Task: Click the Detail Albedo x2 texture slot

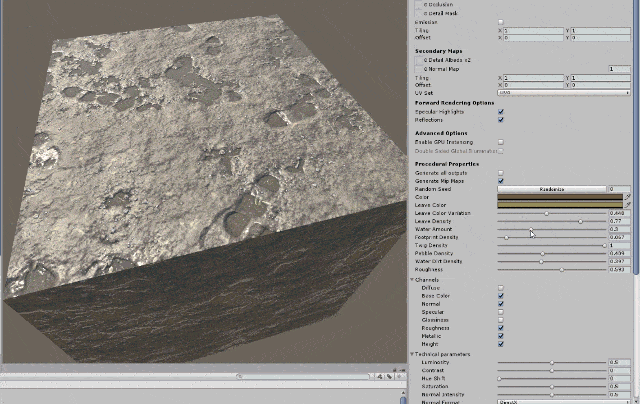Action: point(420,60)
